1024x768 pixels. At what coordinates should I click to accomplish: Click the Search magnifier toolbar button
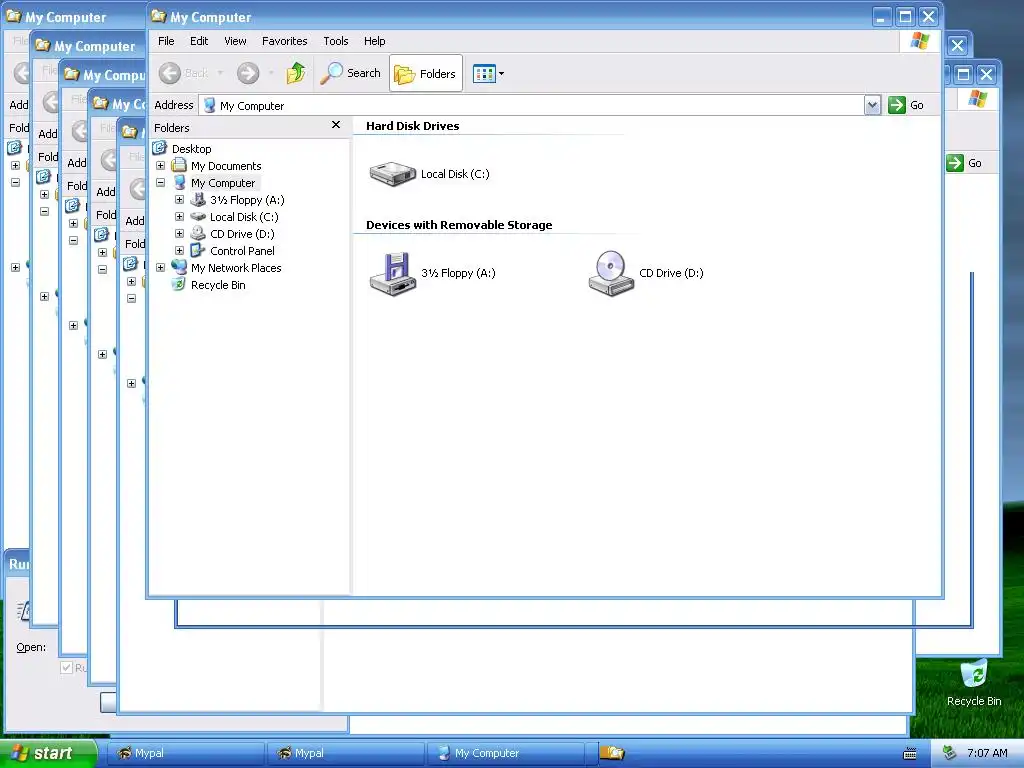[x=351, y=73]
